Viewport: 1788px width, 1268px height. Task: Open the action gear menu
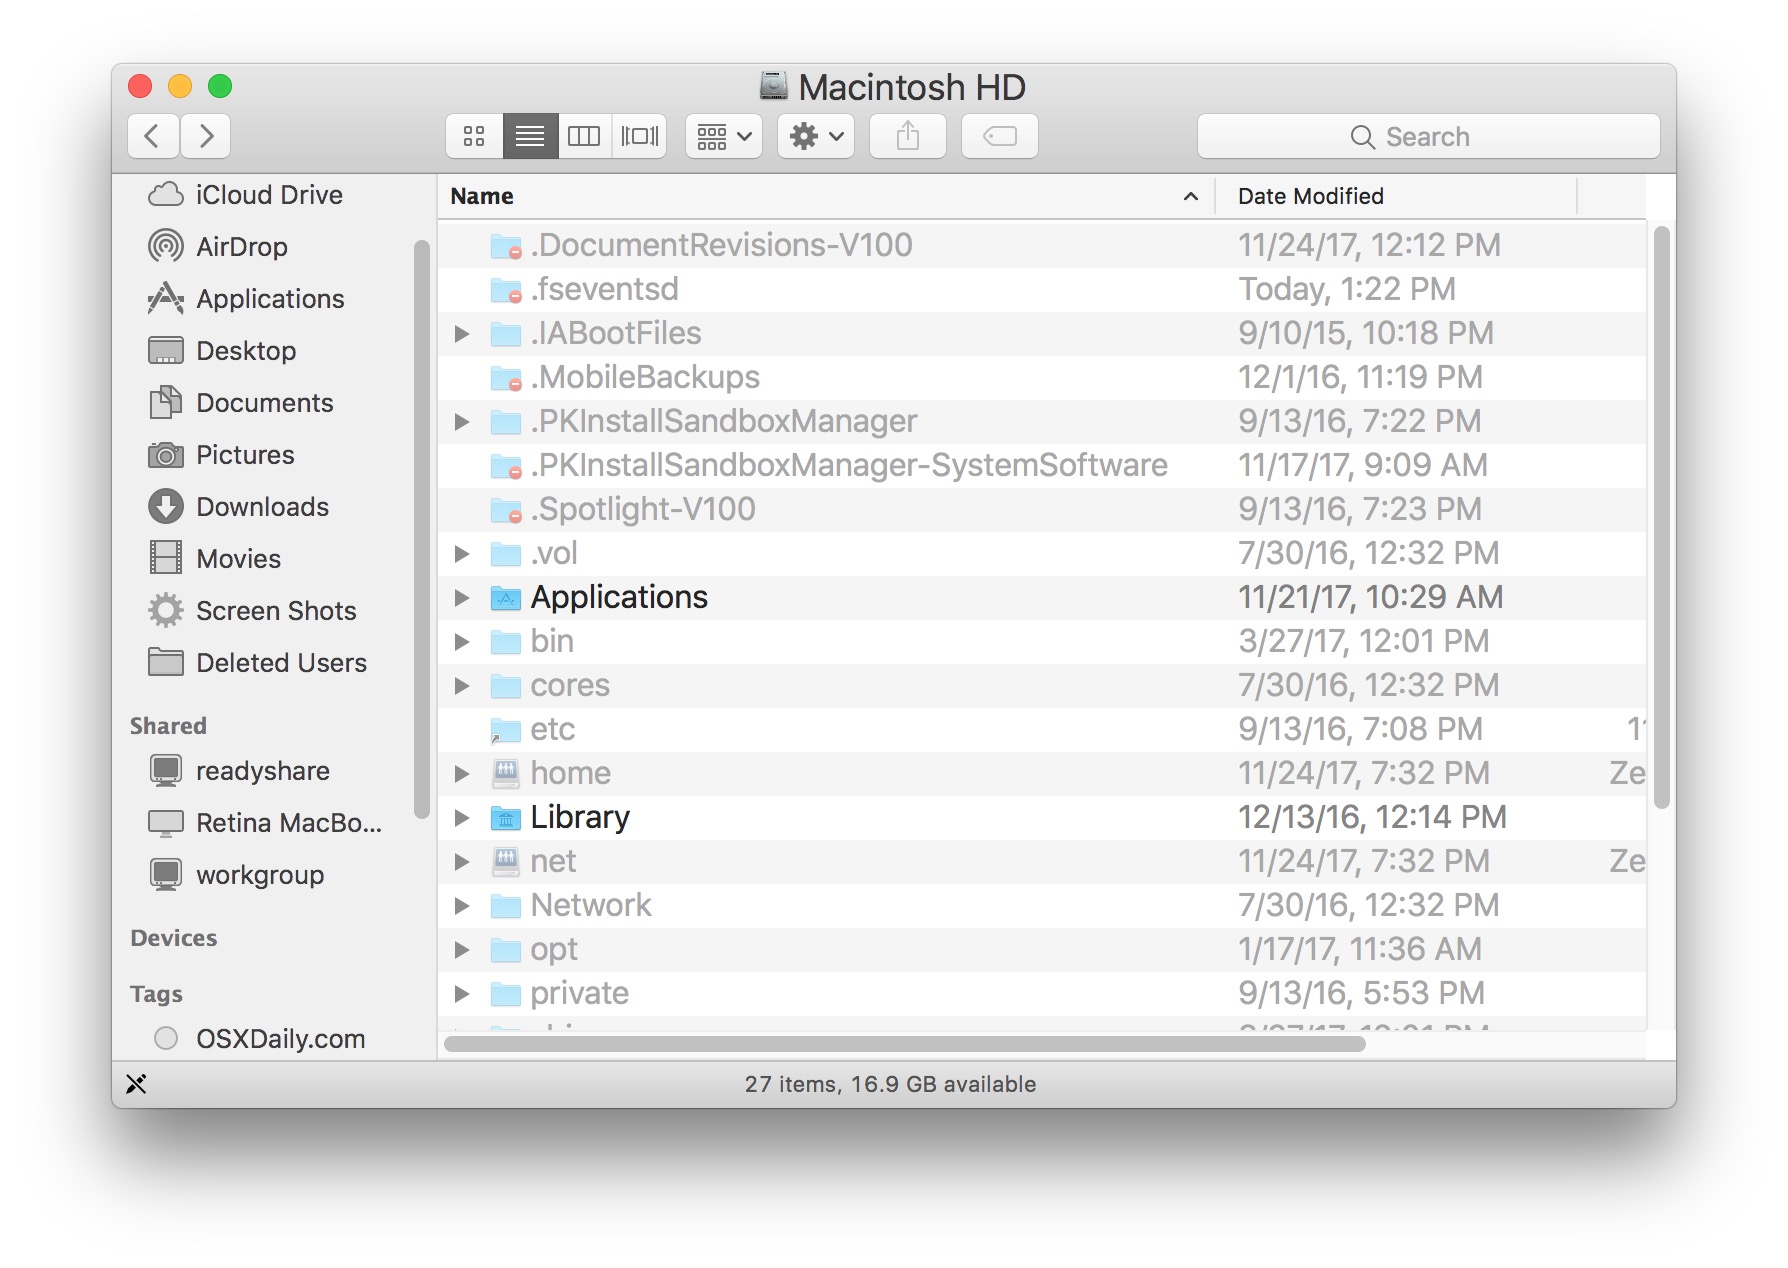pos(814,136)
